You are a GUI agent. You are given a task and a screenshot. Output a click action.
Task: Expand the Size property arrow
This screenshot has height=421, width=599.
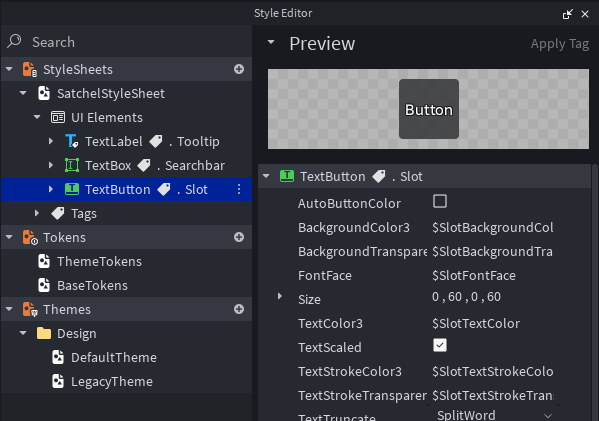(280, 296)
